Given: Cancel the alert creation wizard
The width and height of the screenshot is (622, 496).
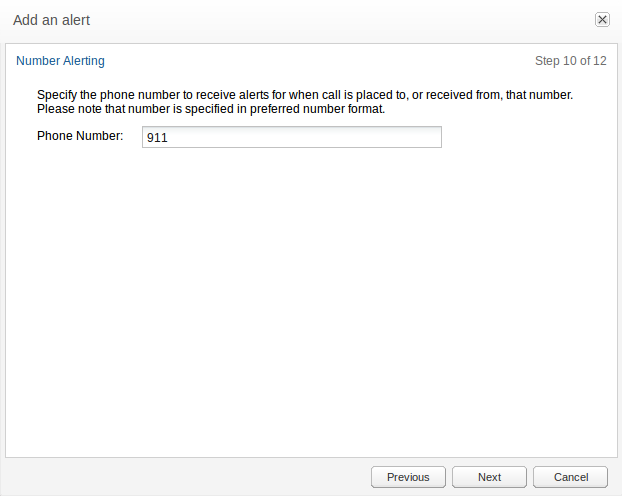Looking at the screenshot, I should [x=570, y=477].
